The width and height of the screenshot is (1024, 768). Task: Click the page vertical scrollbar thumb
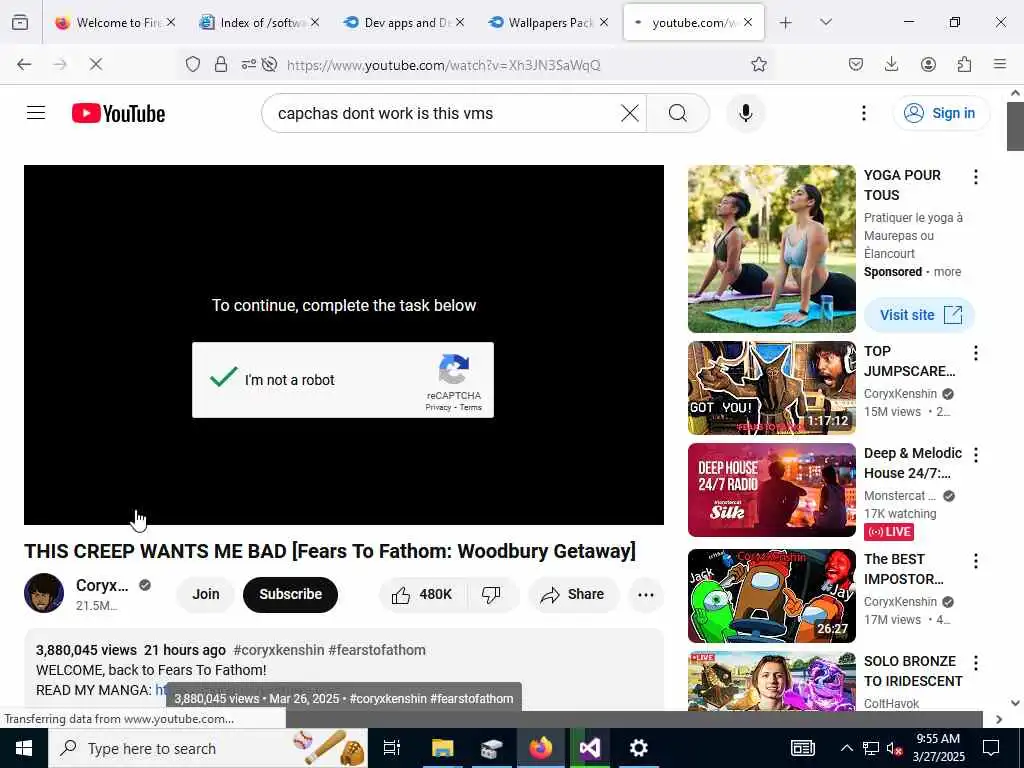pyautogui.click(x=1015, y=126)
